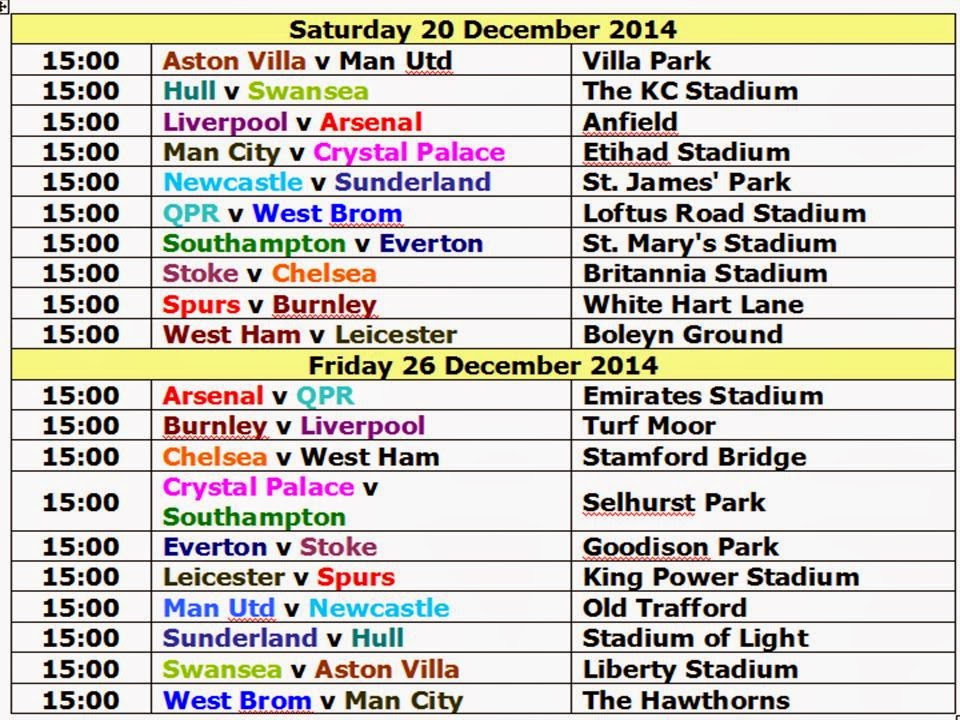Select the Goodison Park venue cell
Viewport: 960px width, 720px height.
763,546
